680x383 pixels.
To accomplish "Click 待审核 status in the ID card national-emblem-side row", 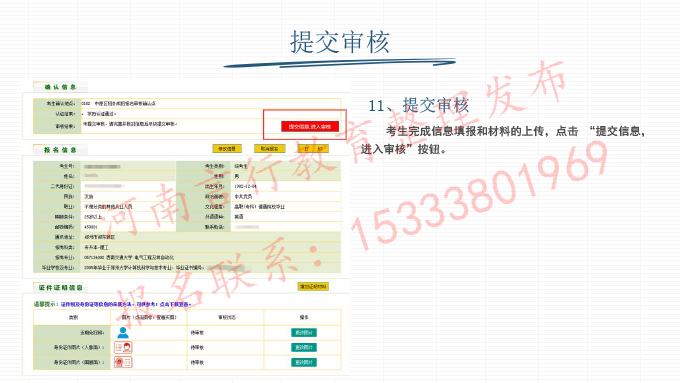I will [x=197, y=363].
